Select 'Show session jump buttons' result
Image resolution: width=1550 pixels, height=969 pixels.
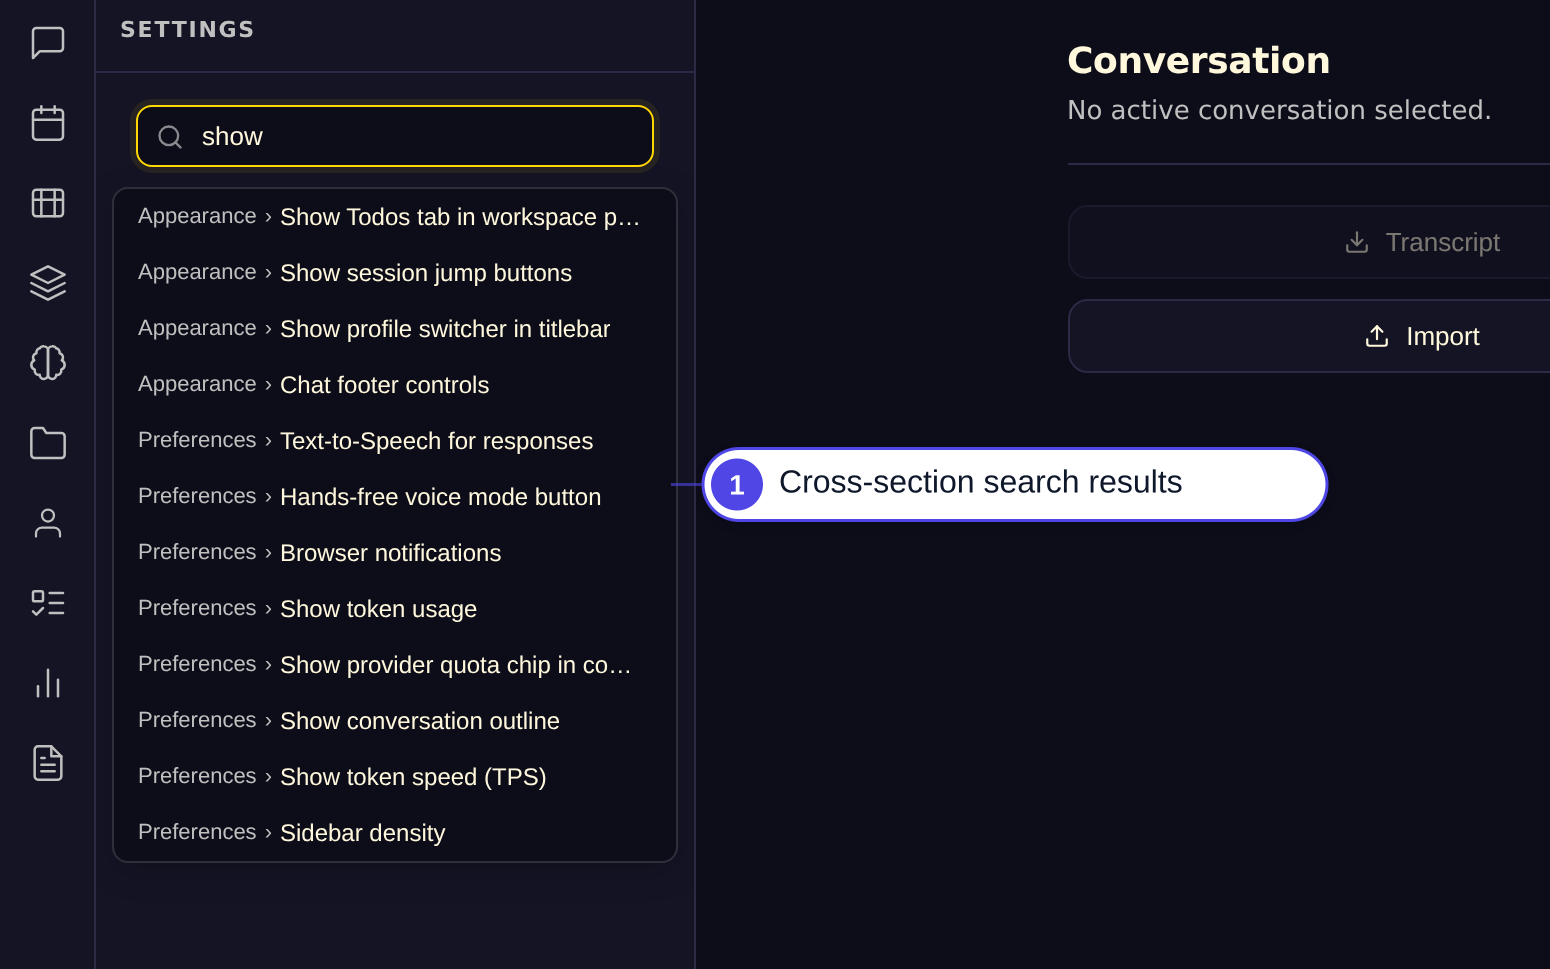[395, 273]
